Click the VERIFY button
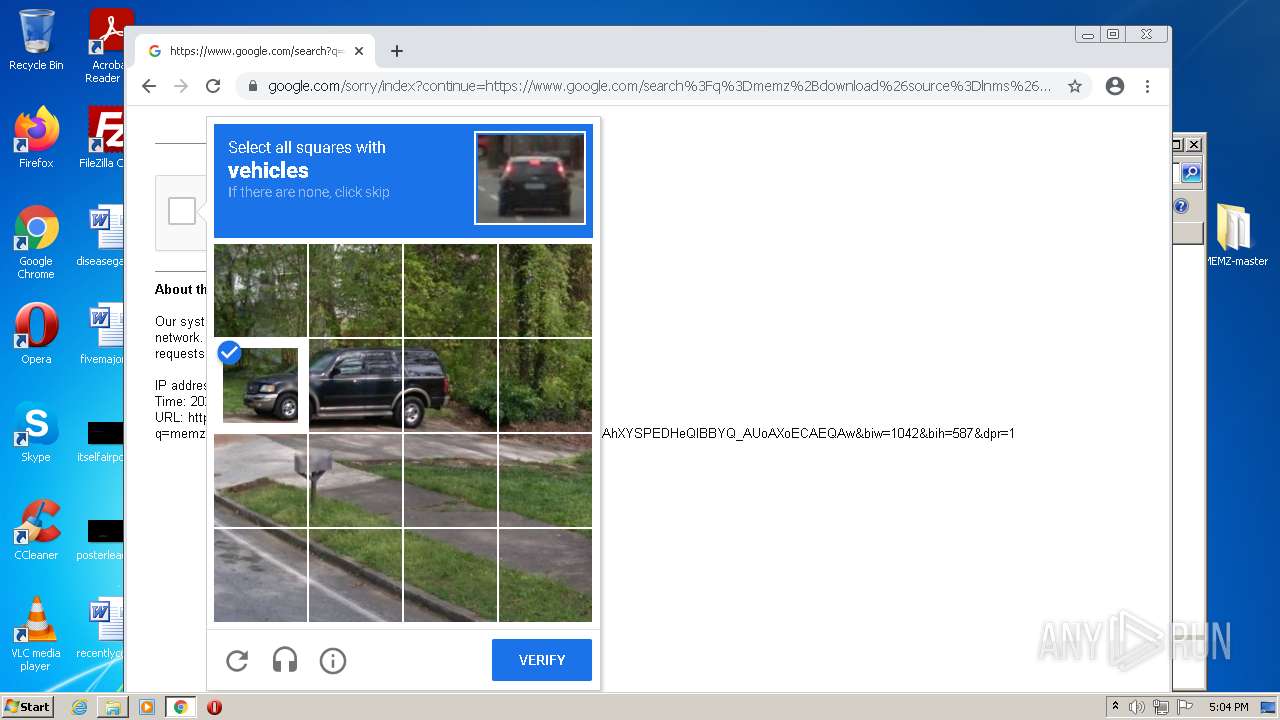 [x=542, y=660]
